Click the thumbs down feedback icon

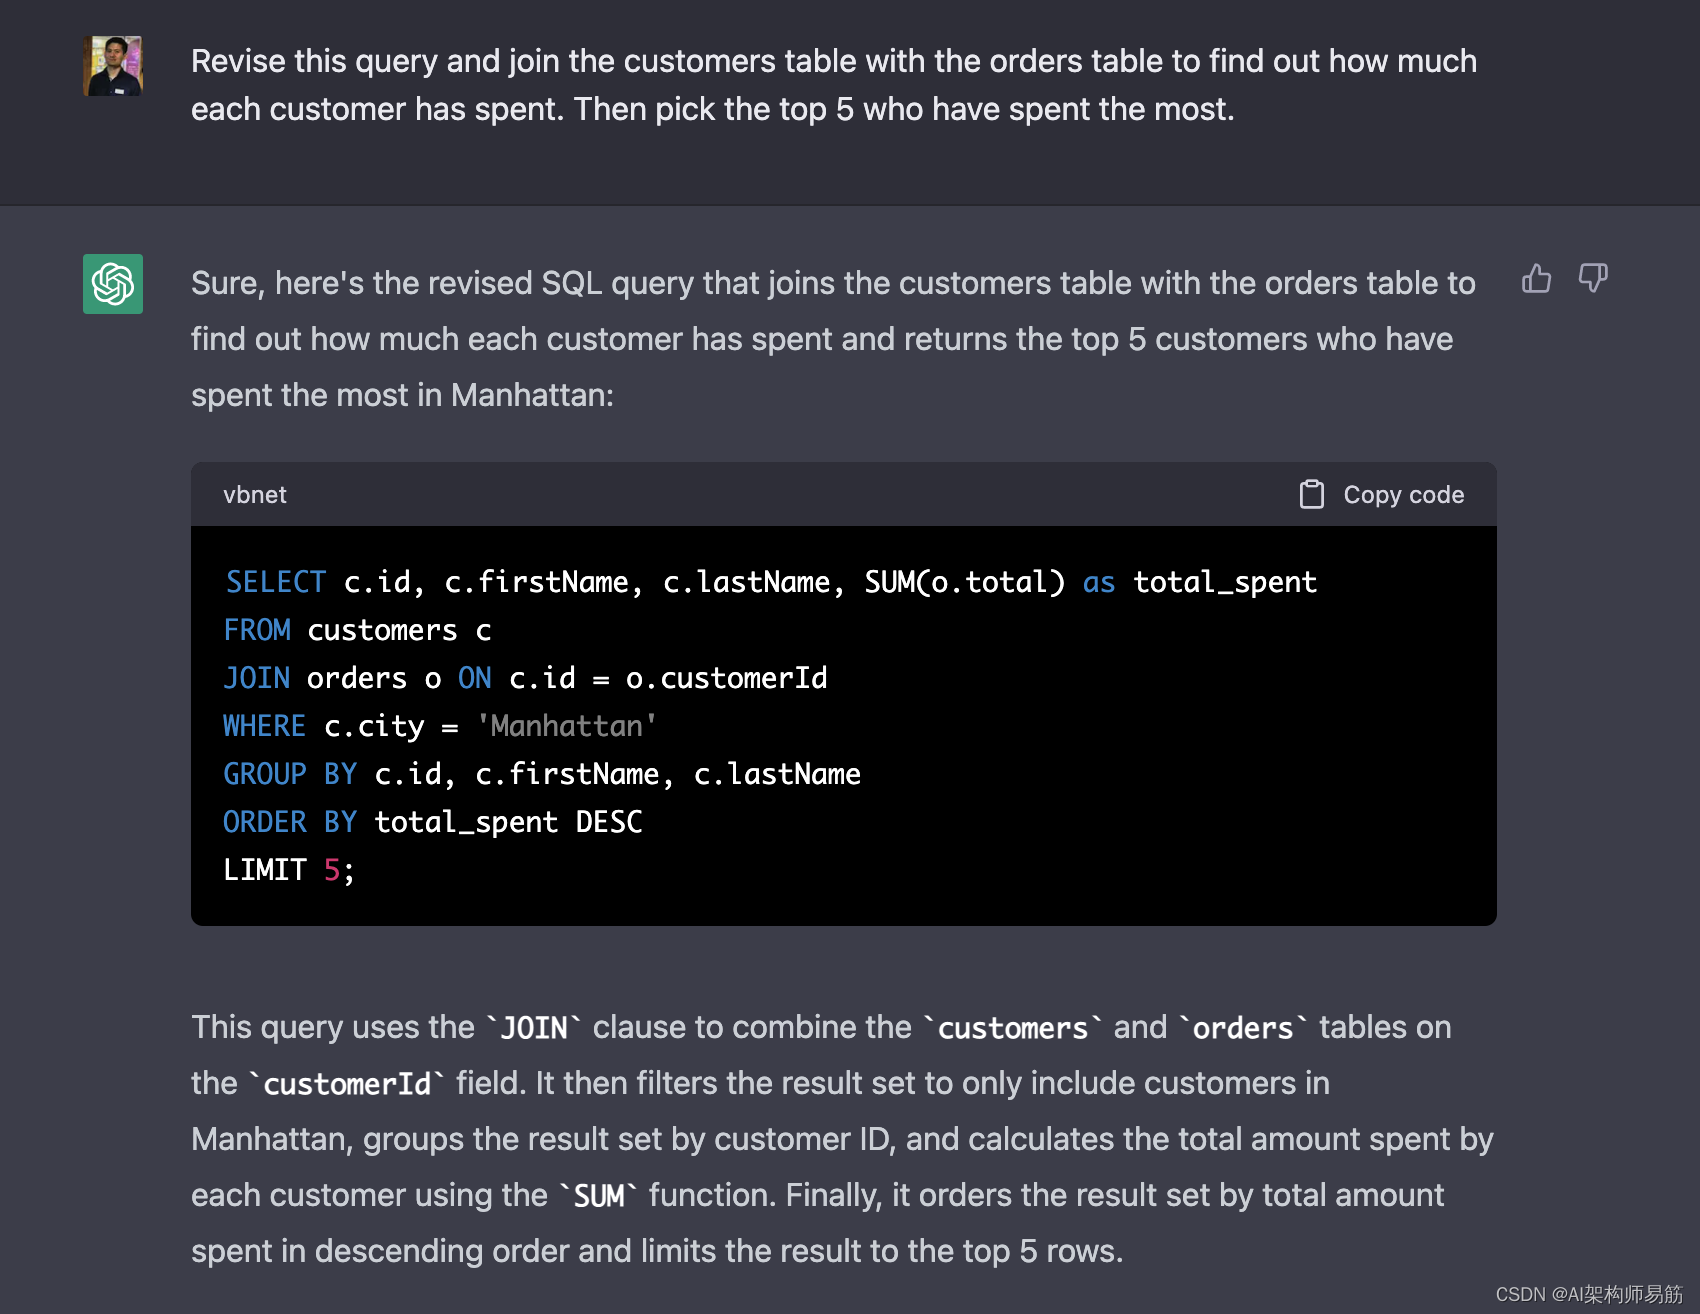pos(1593,279)
